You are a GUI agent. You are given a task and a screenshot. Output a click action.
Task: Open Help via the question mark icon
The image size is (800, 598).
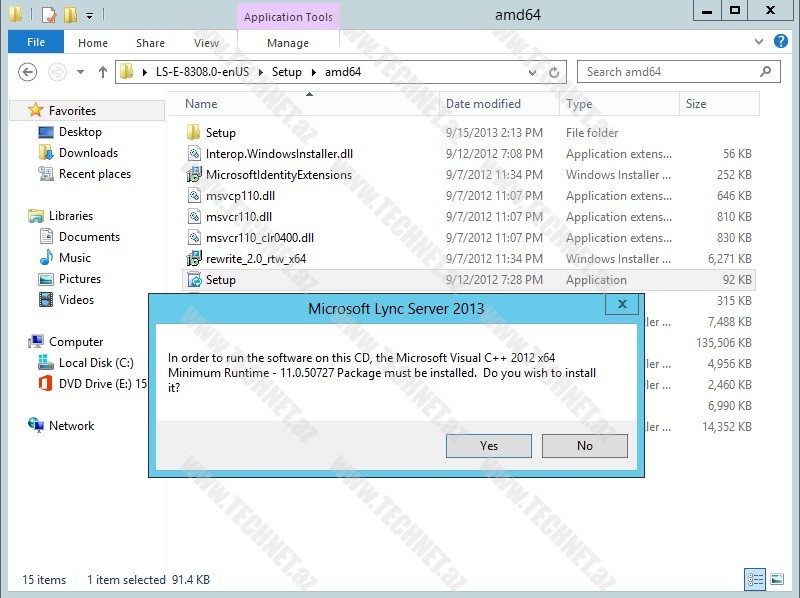[781, 41]
